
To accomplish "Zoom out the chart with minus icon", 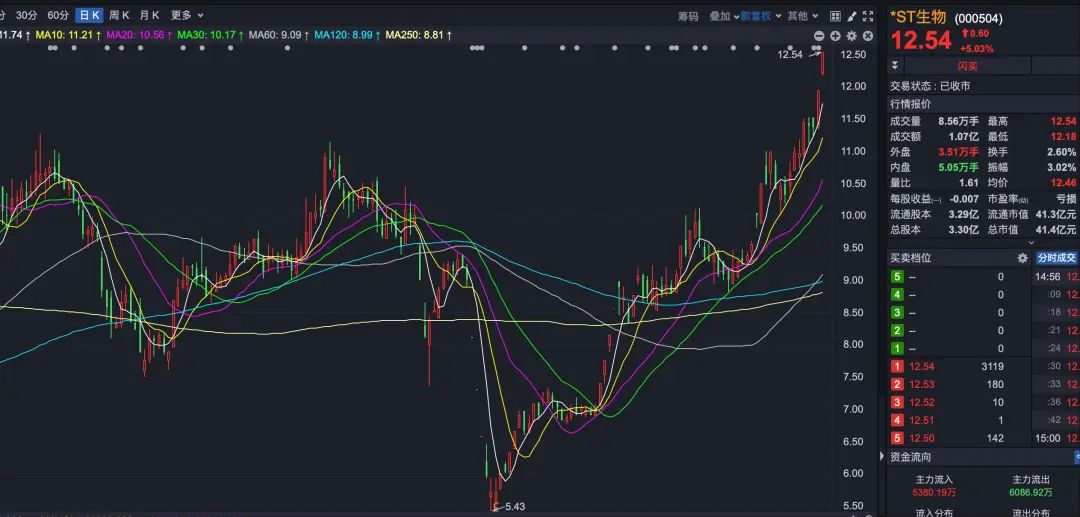I will 819,36.
